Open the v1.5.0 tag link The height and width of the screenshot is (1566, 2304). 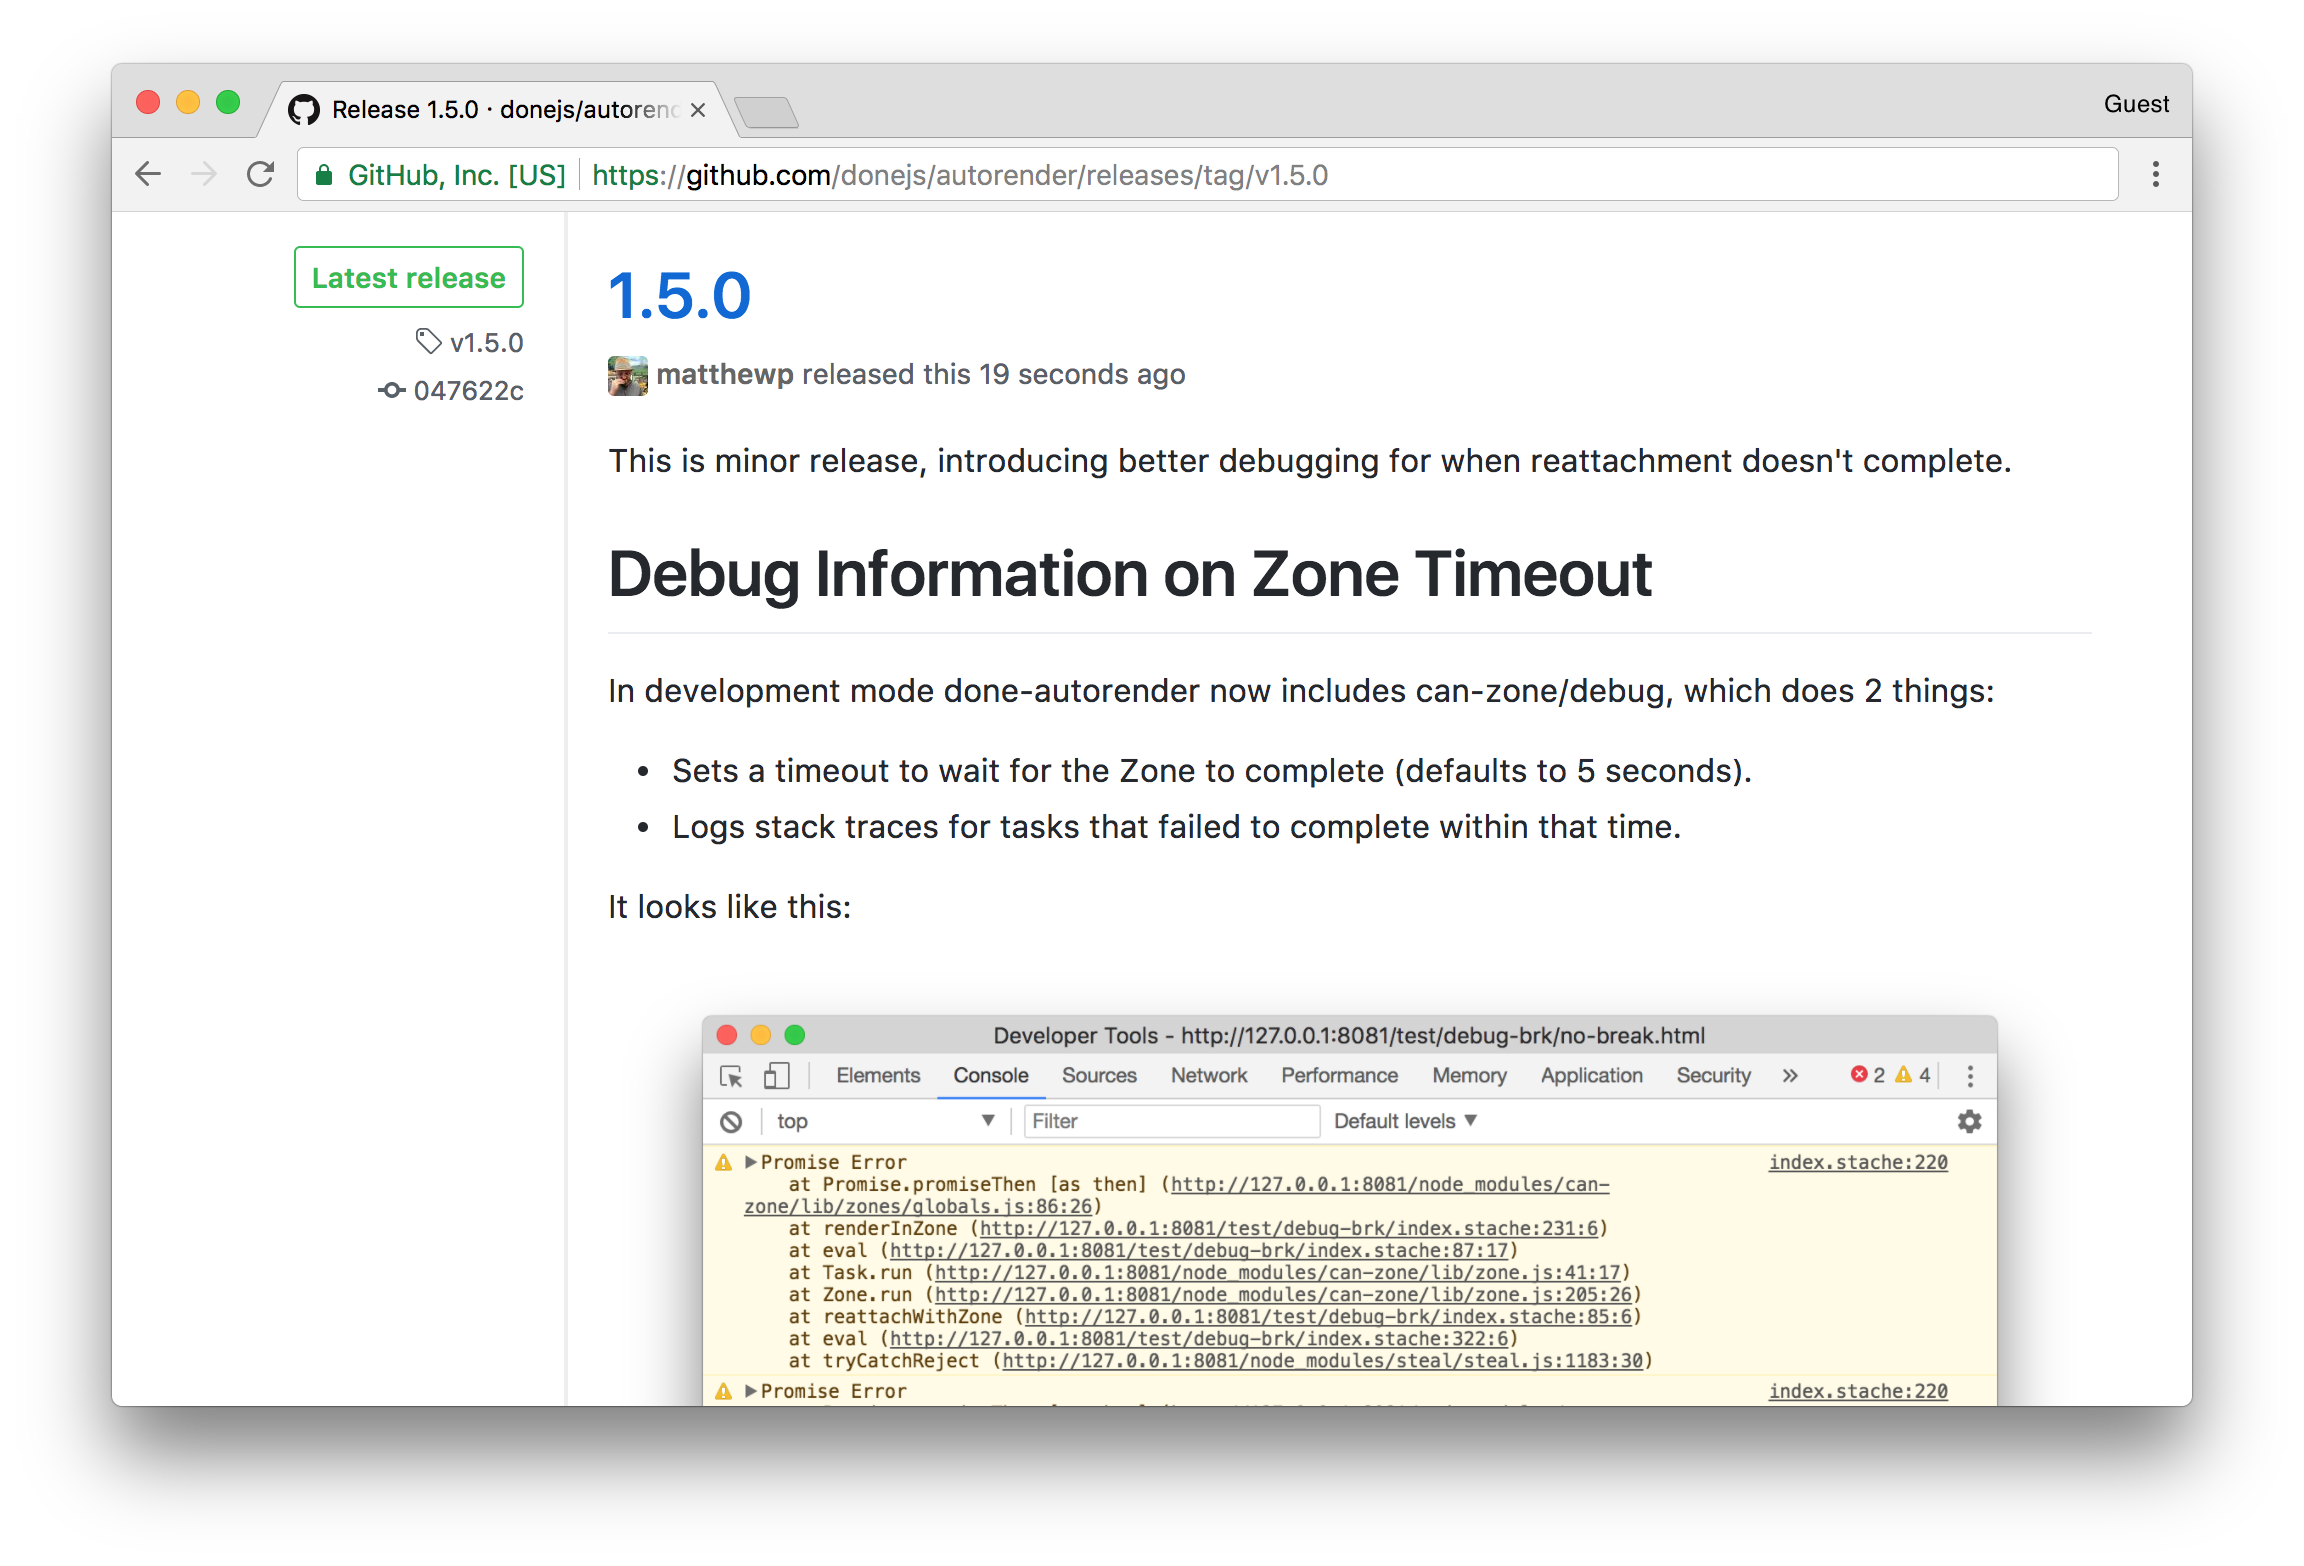[486, 343]
